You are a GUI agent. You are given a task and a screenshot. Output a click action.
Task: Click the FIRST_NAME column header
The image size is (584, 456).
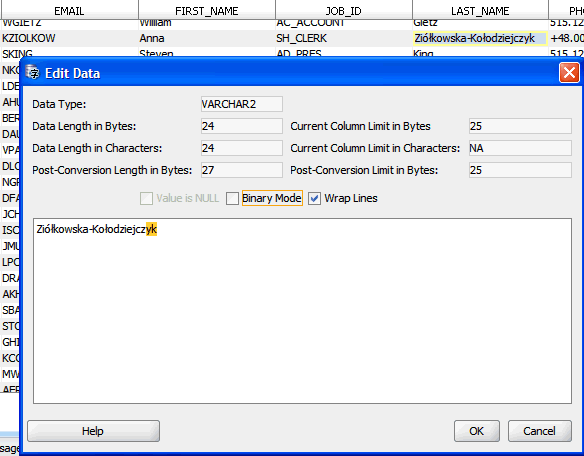click(x=207, y=10)
